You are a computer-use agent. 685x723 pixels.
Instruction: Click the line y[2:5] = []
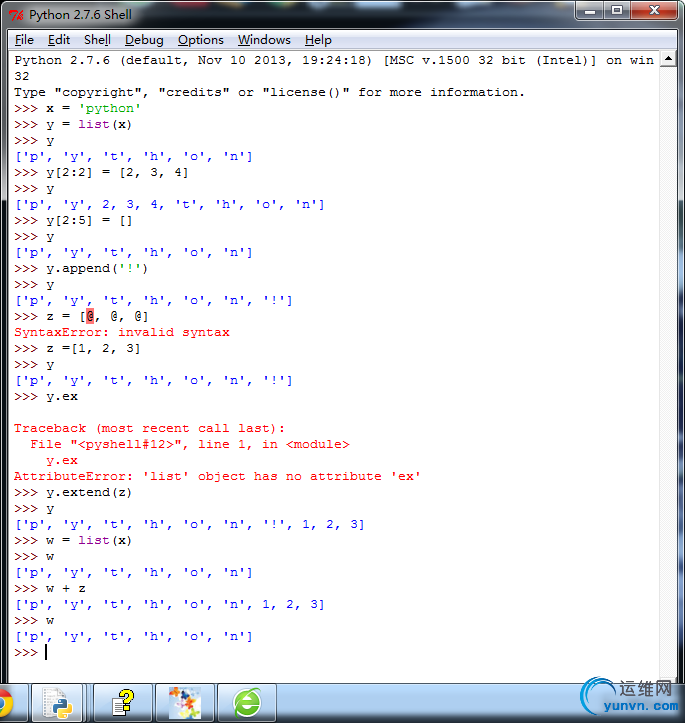click(73, 221)
